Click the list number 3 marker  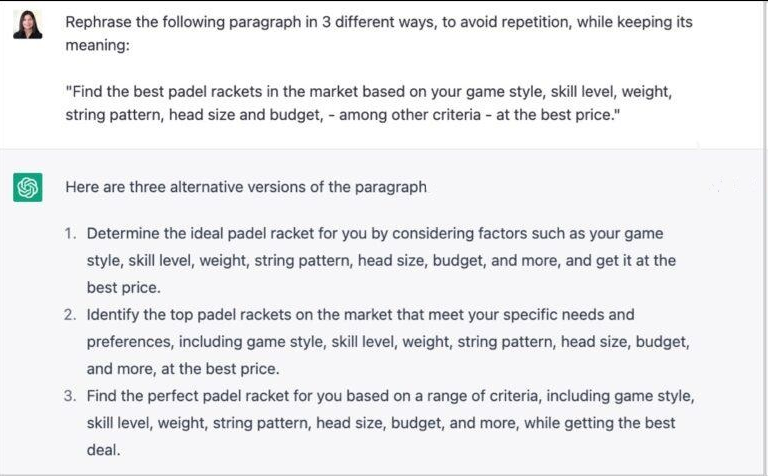(70, 395)
